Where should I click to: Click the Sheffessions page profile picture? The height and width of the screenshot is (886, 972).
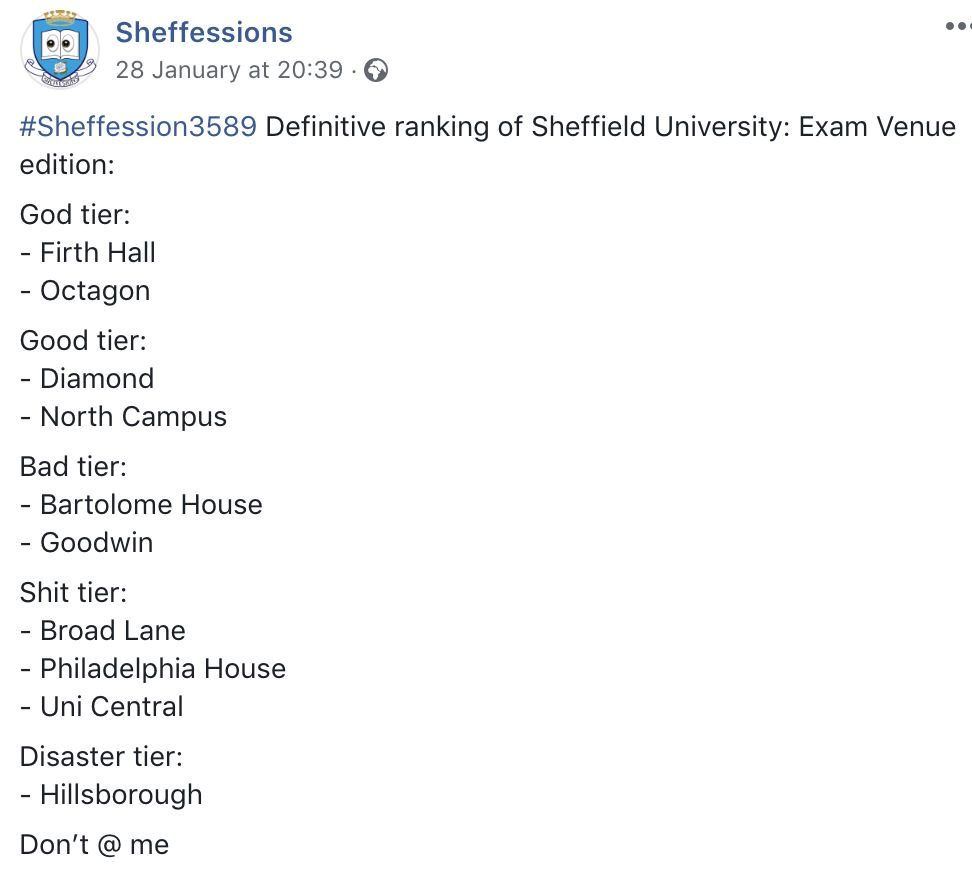click(x=60, y=49)
